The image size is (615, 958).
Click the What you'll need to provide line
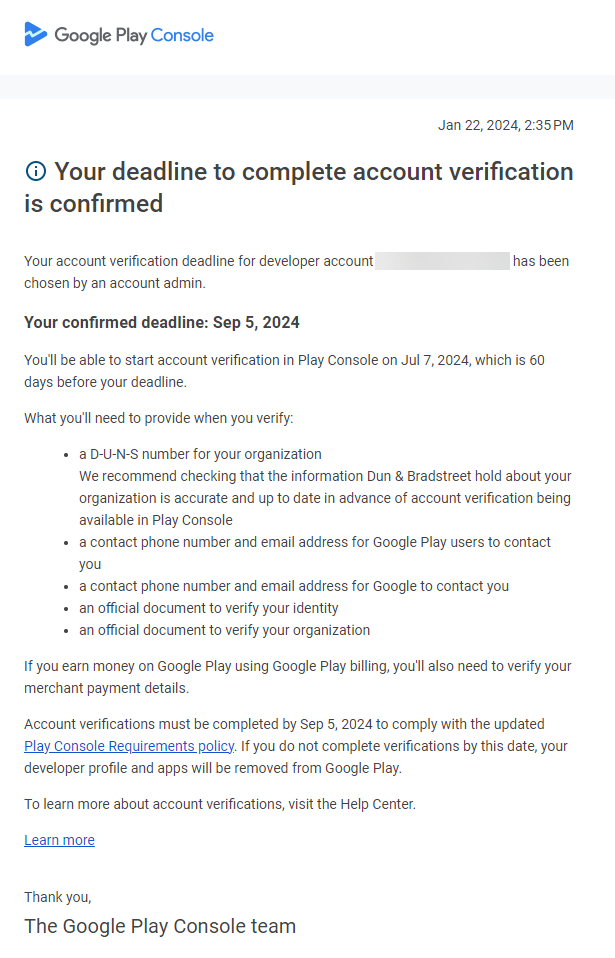tap(158, 418)
